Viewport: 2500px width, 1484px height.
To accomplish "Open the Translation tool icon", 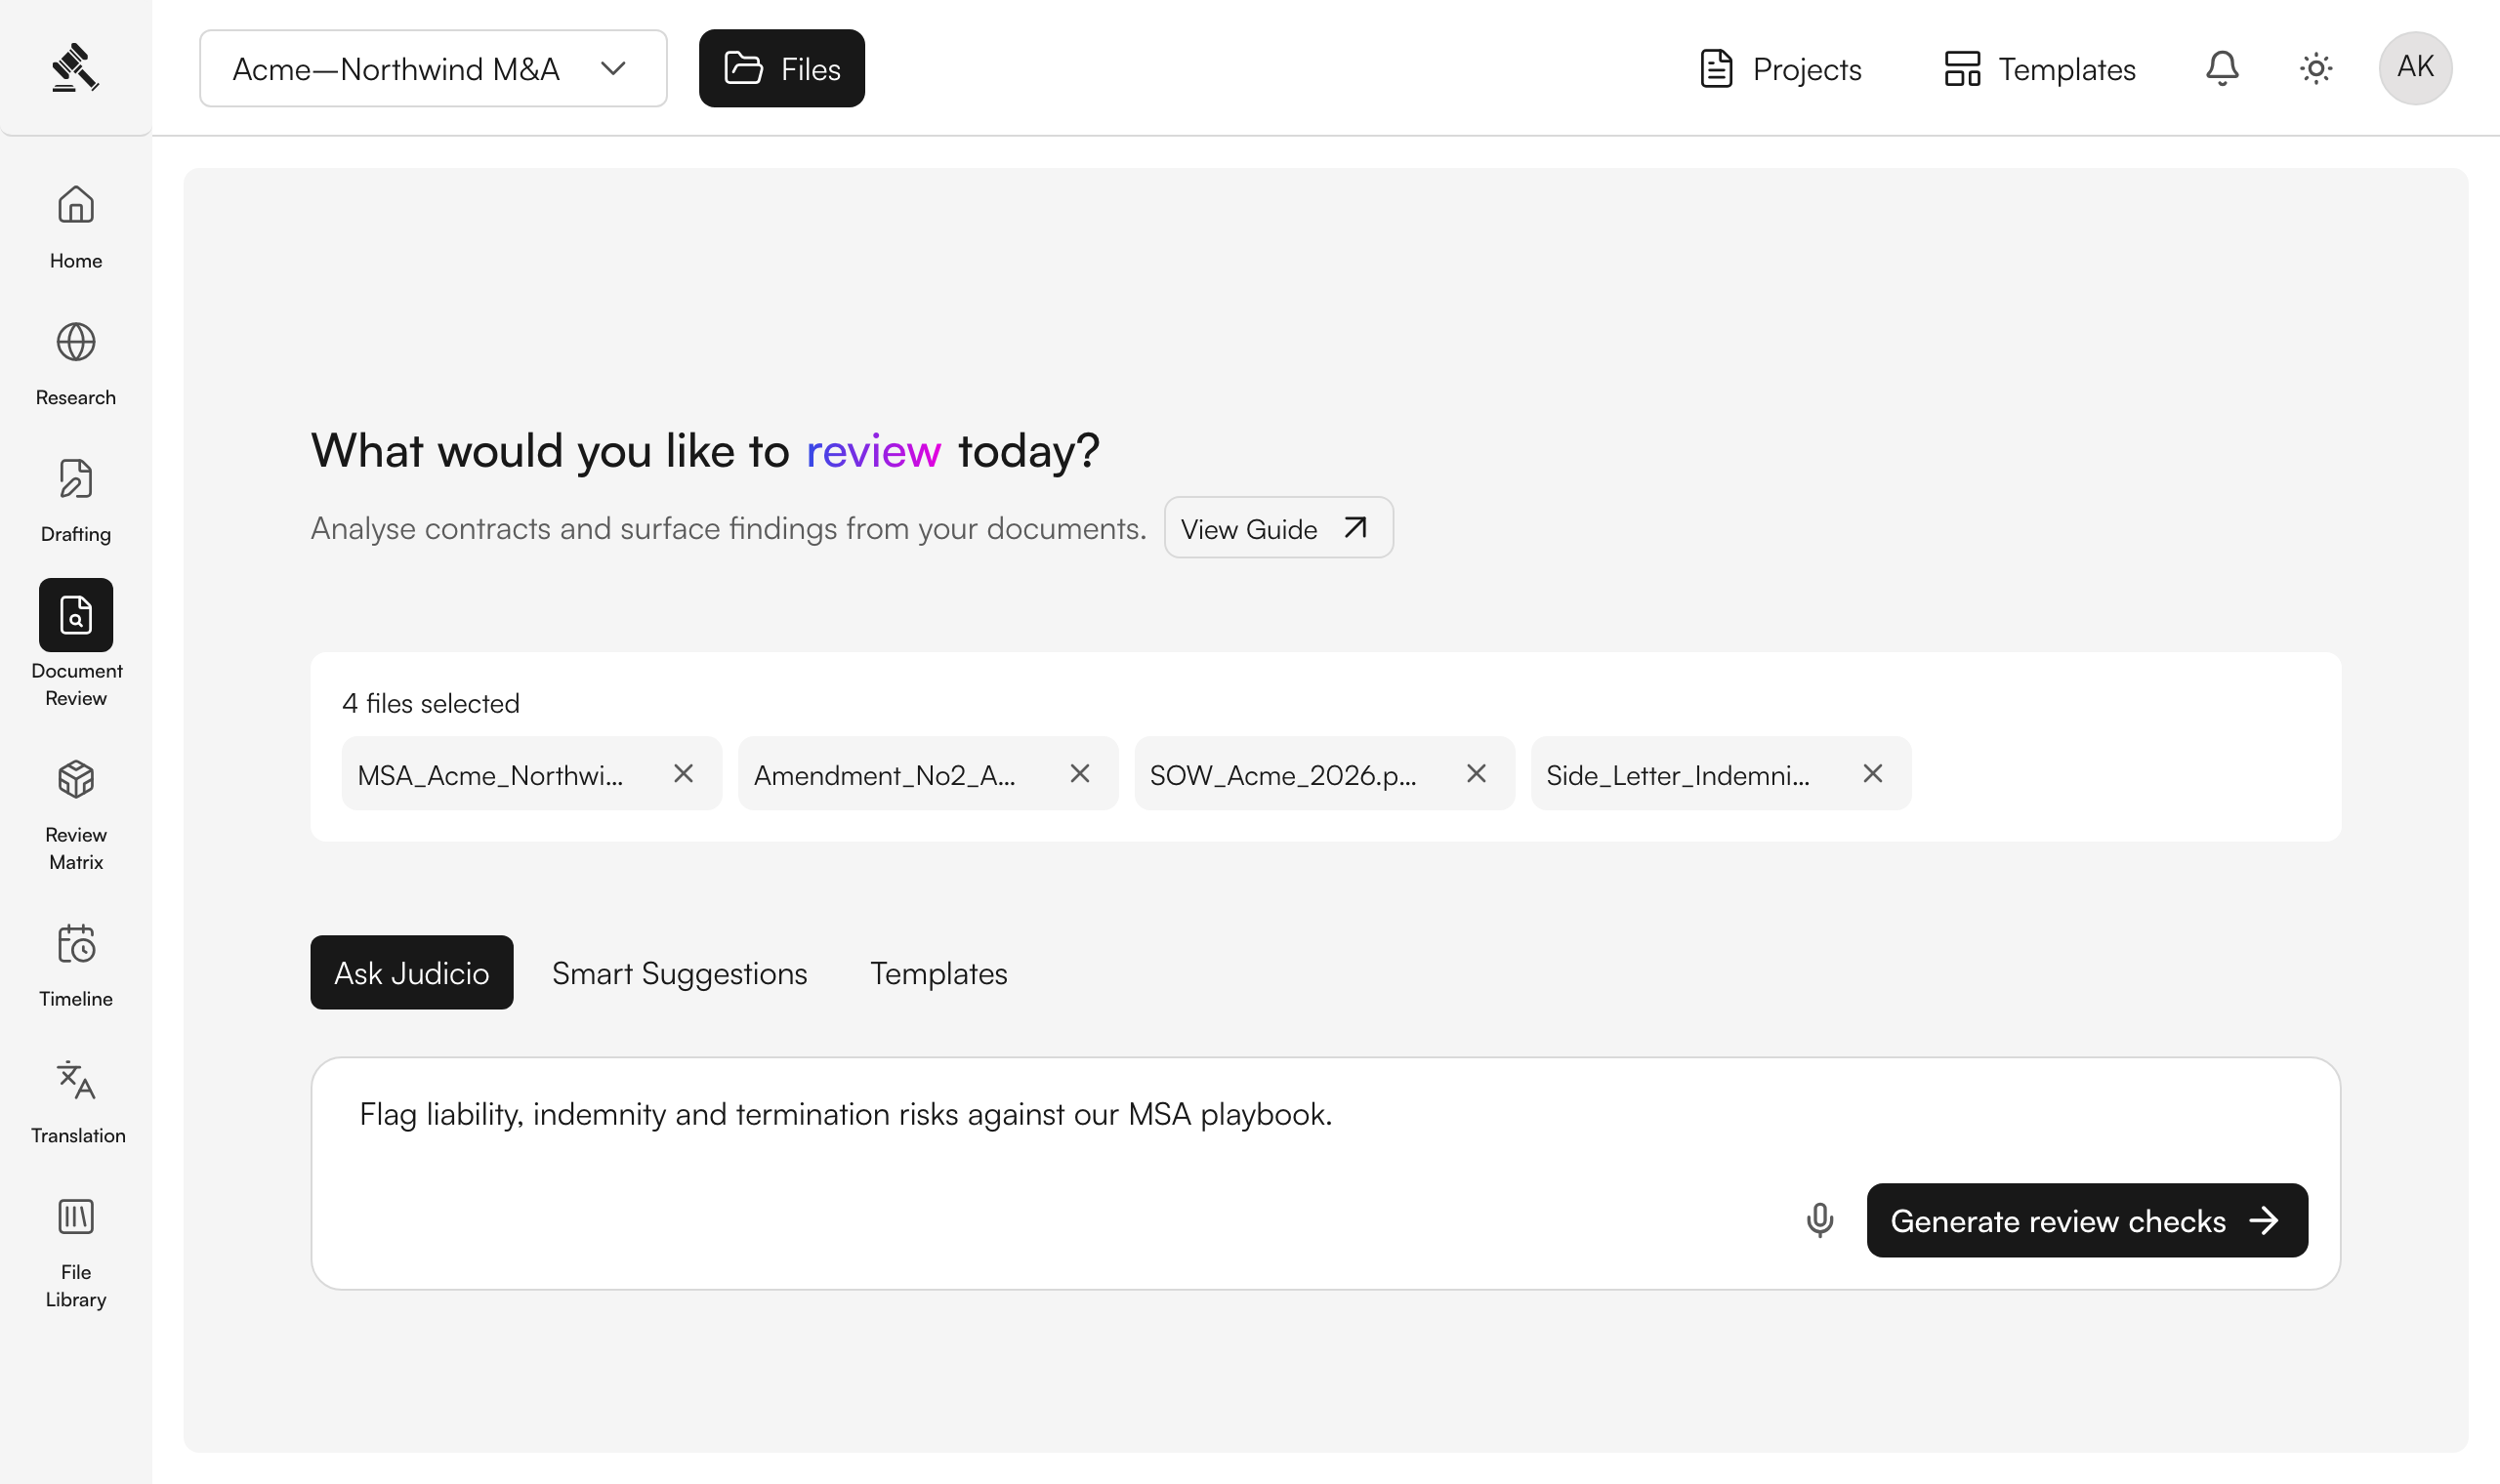I will (76, 1080).
